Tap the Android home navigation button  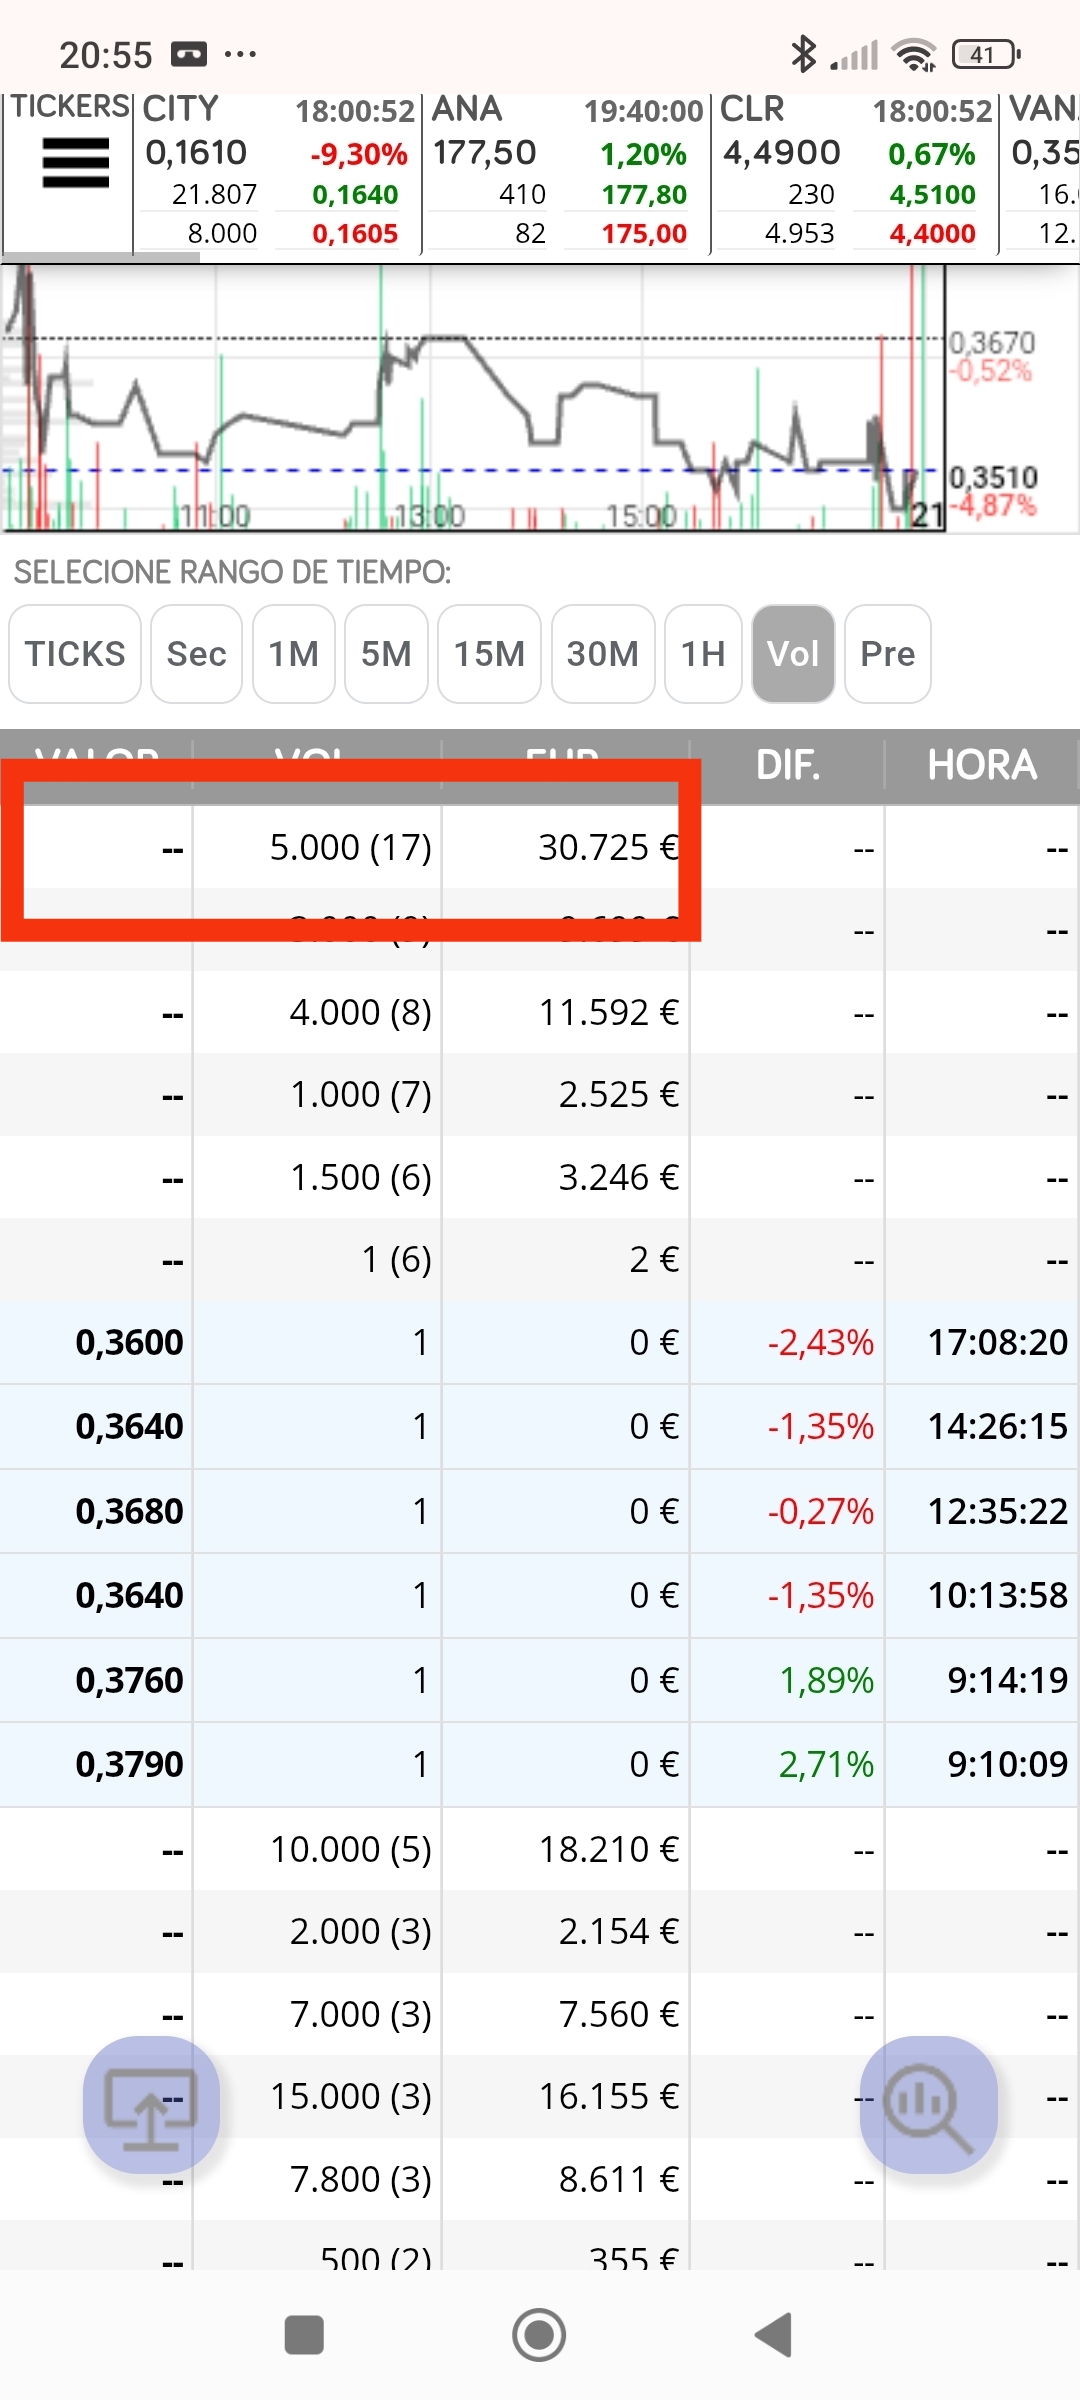point(539,2335)
